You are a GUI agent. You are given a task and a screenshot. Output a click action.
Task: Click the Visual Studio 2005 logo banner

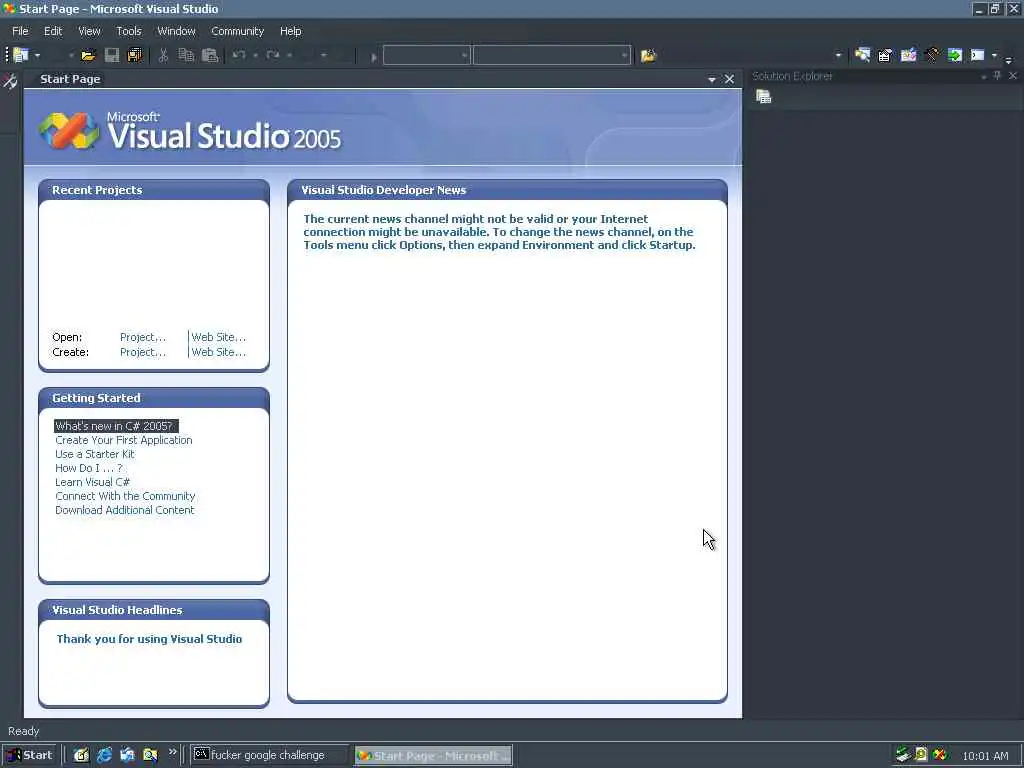[190, 131]
